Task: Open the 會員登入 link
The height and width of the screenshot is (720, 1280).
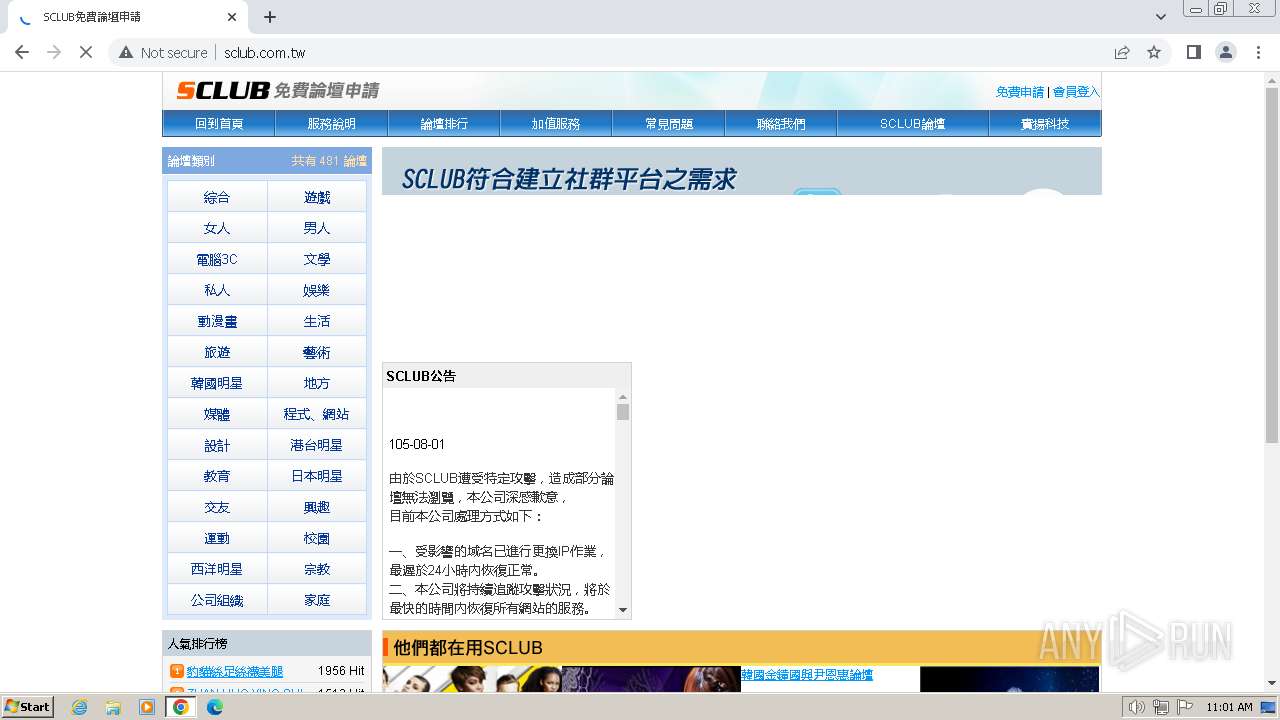Action: click(x=1075, y=92)
